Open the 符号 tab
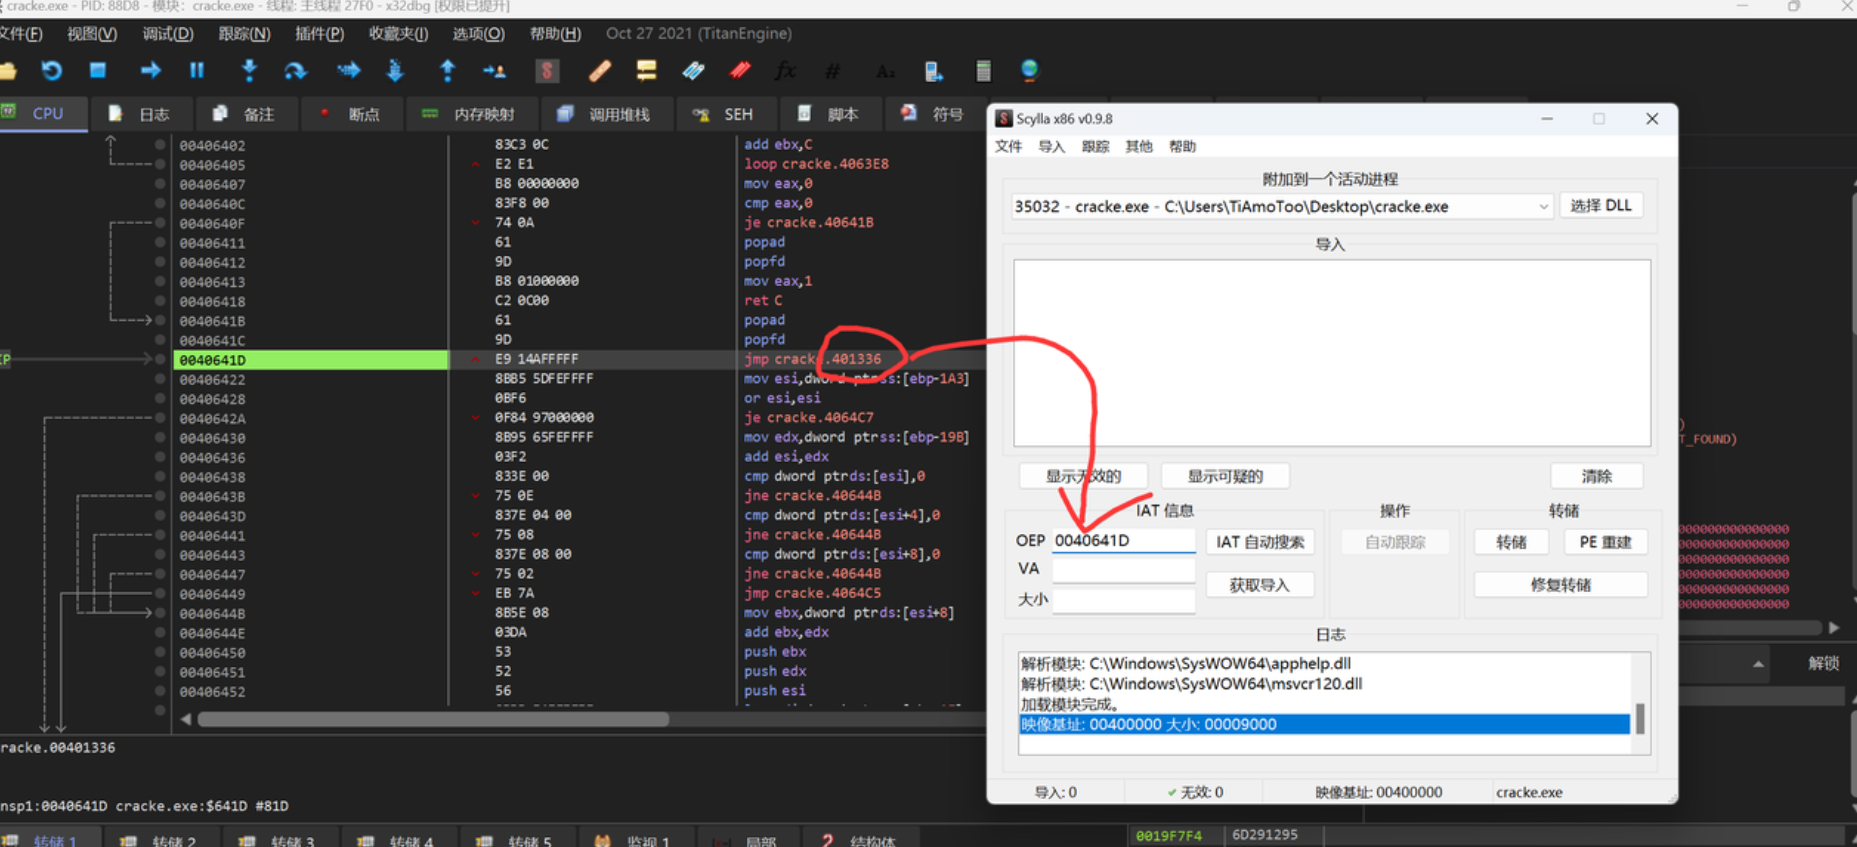 pyautogui.click(x=933, y=114)
